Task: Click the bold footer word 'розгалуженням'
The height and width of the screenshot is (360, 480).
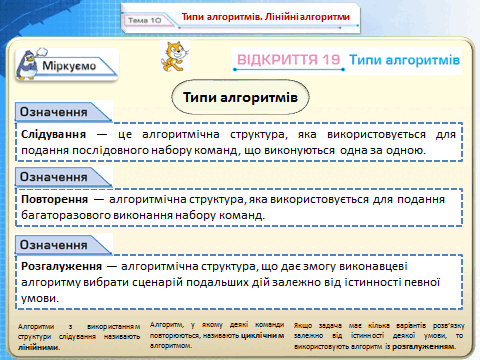Action: point(424,346)
